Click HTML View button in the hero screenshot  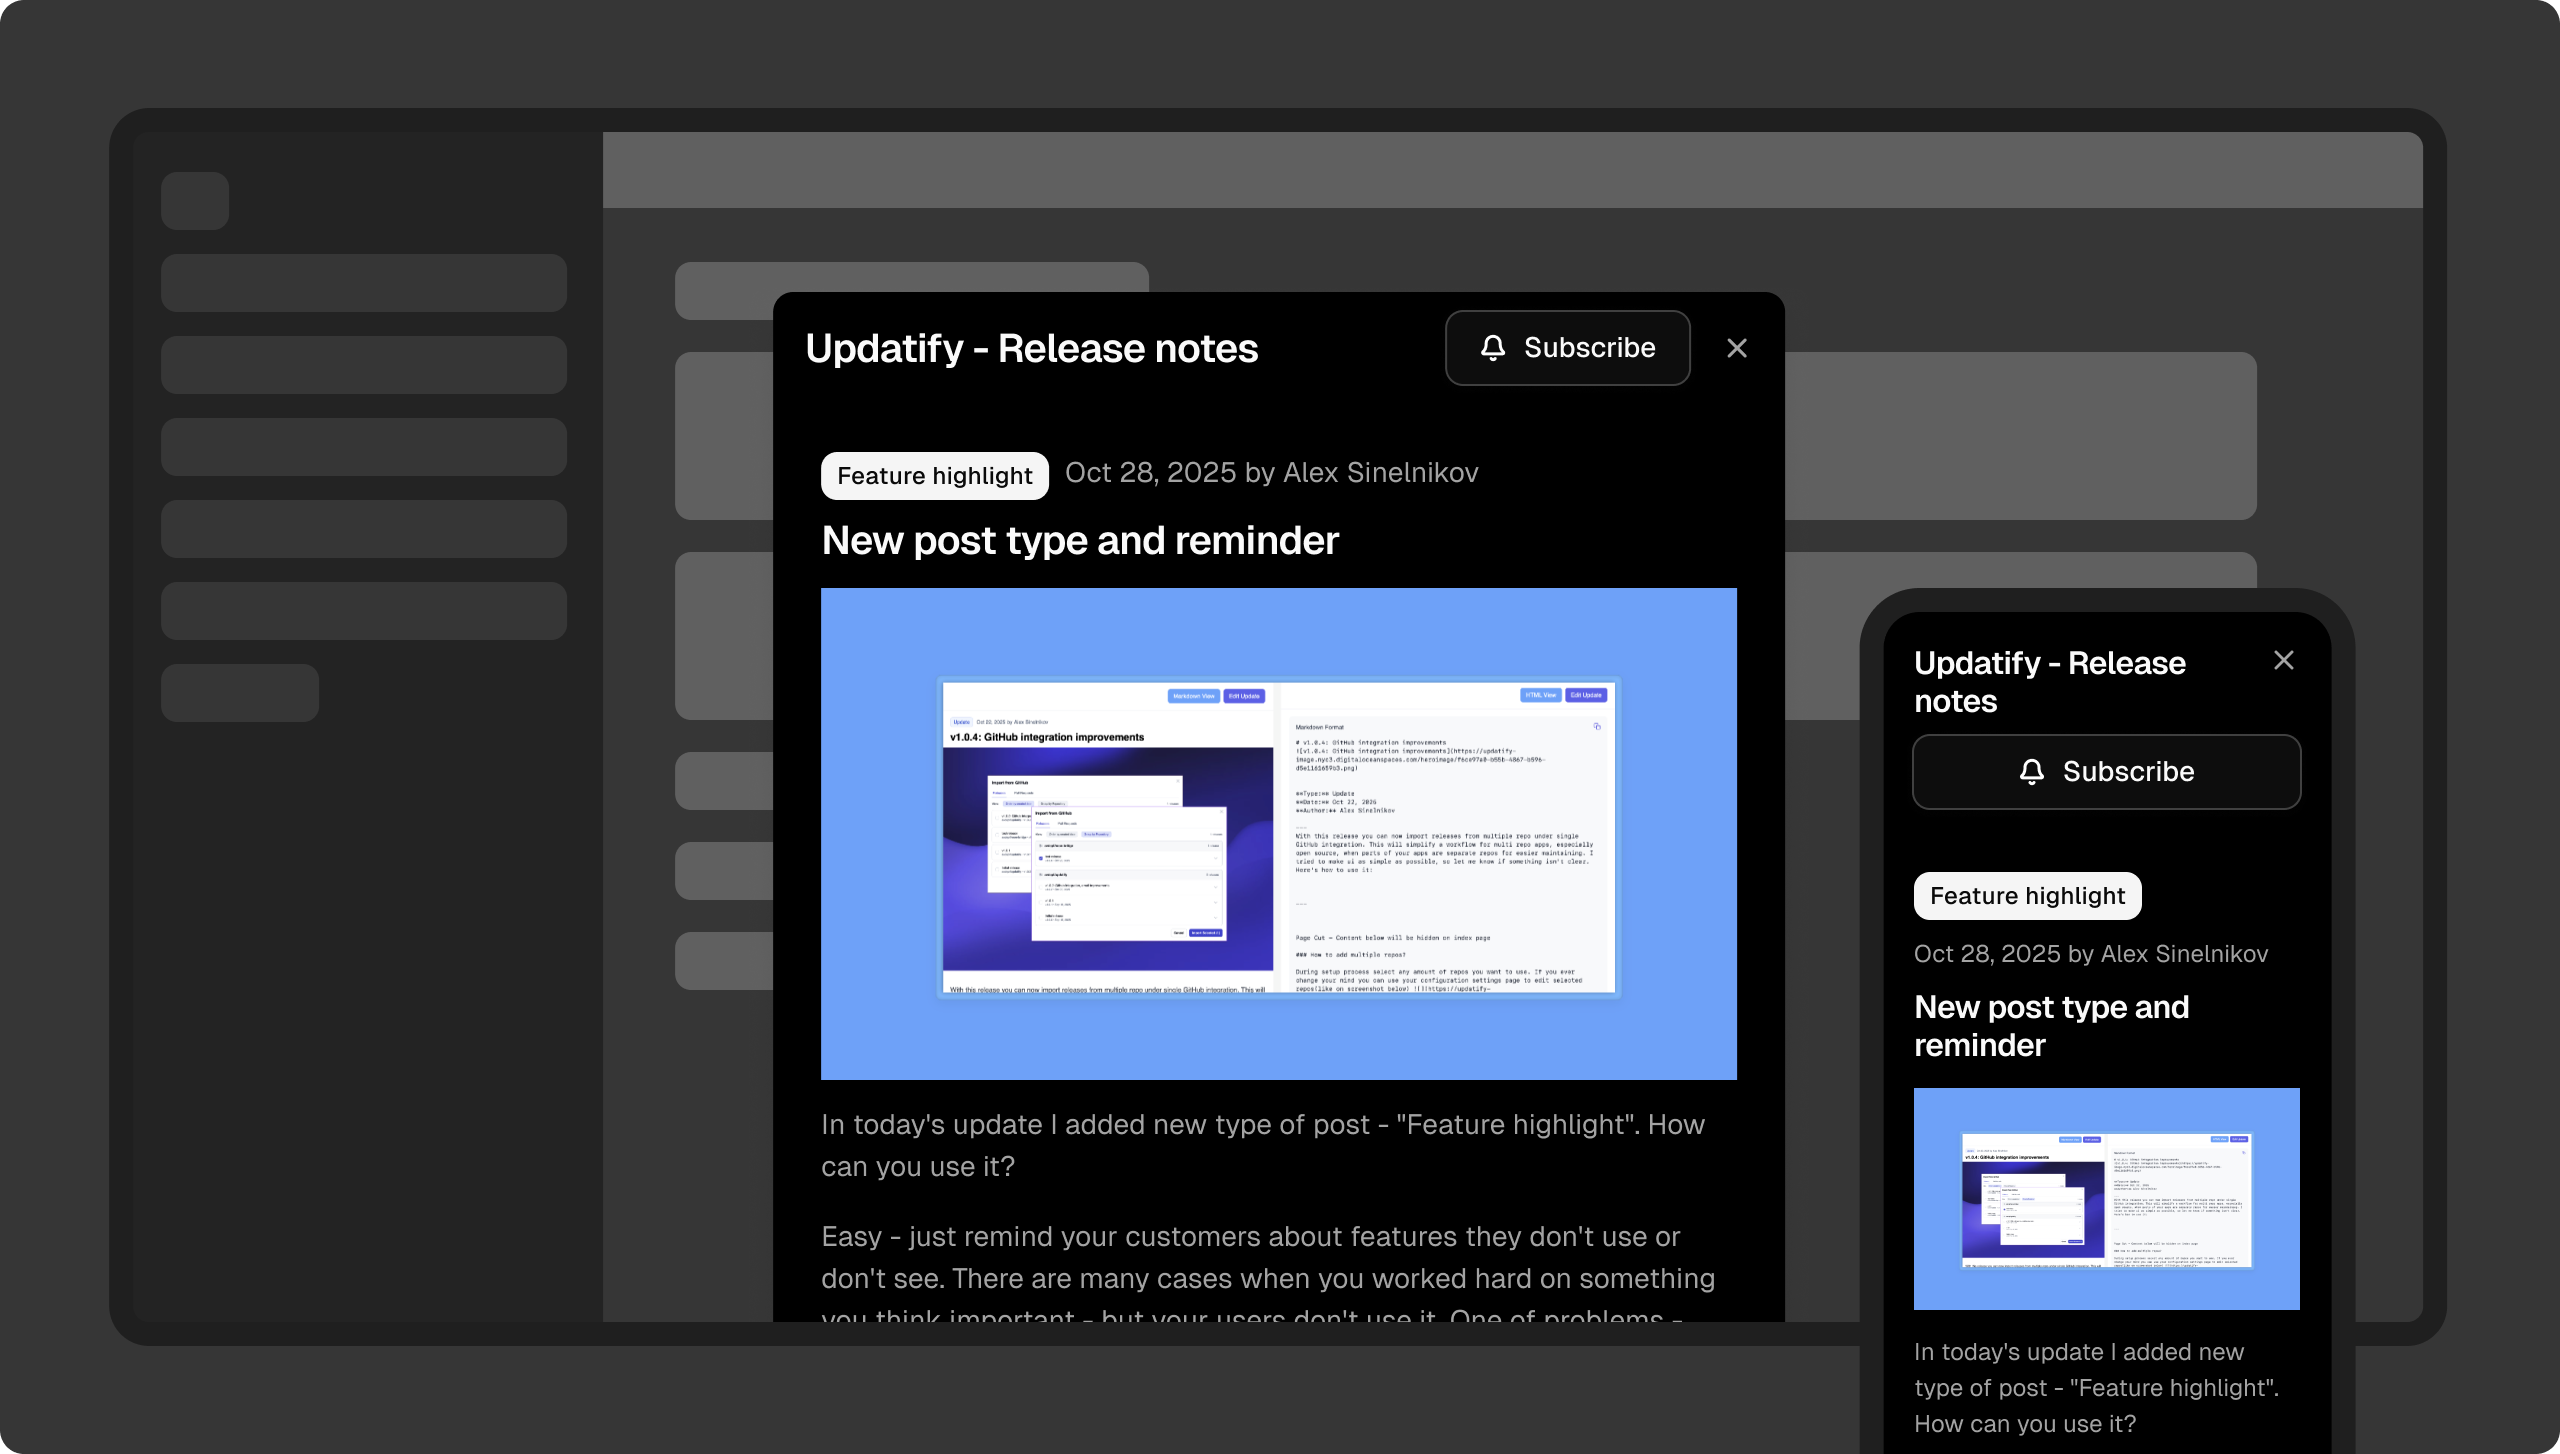(x=1540, y=695)
